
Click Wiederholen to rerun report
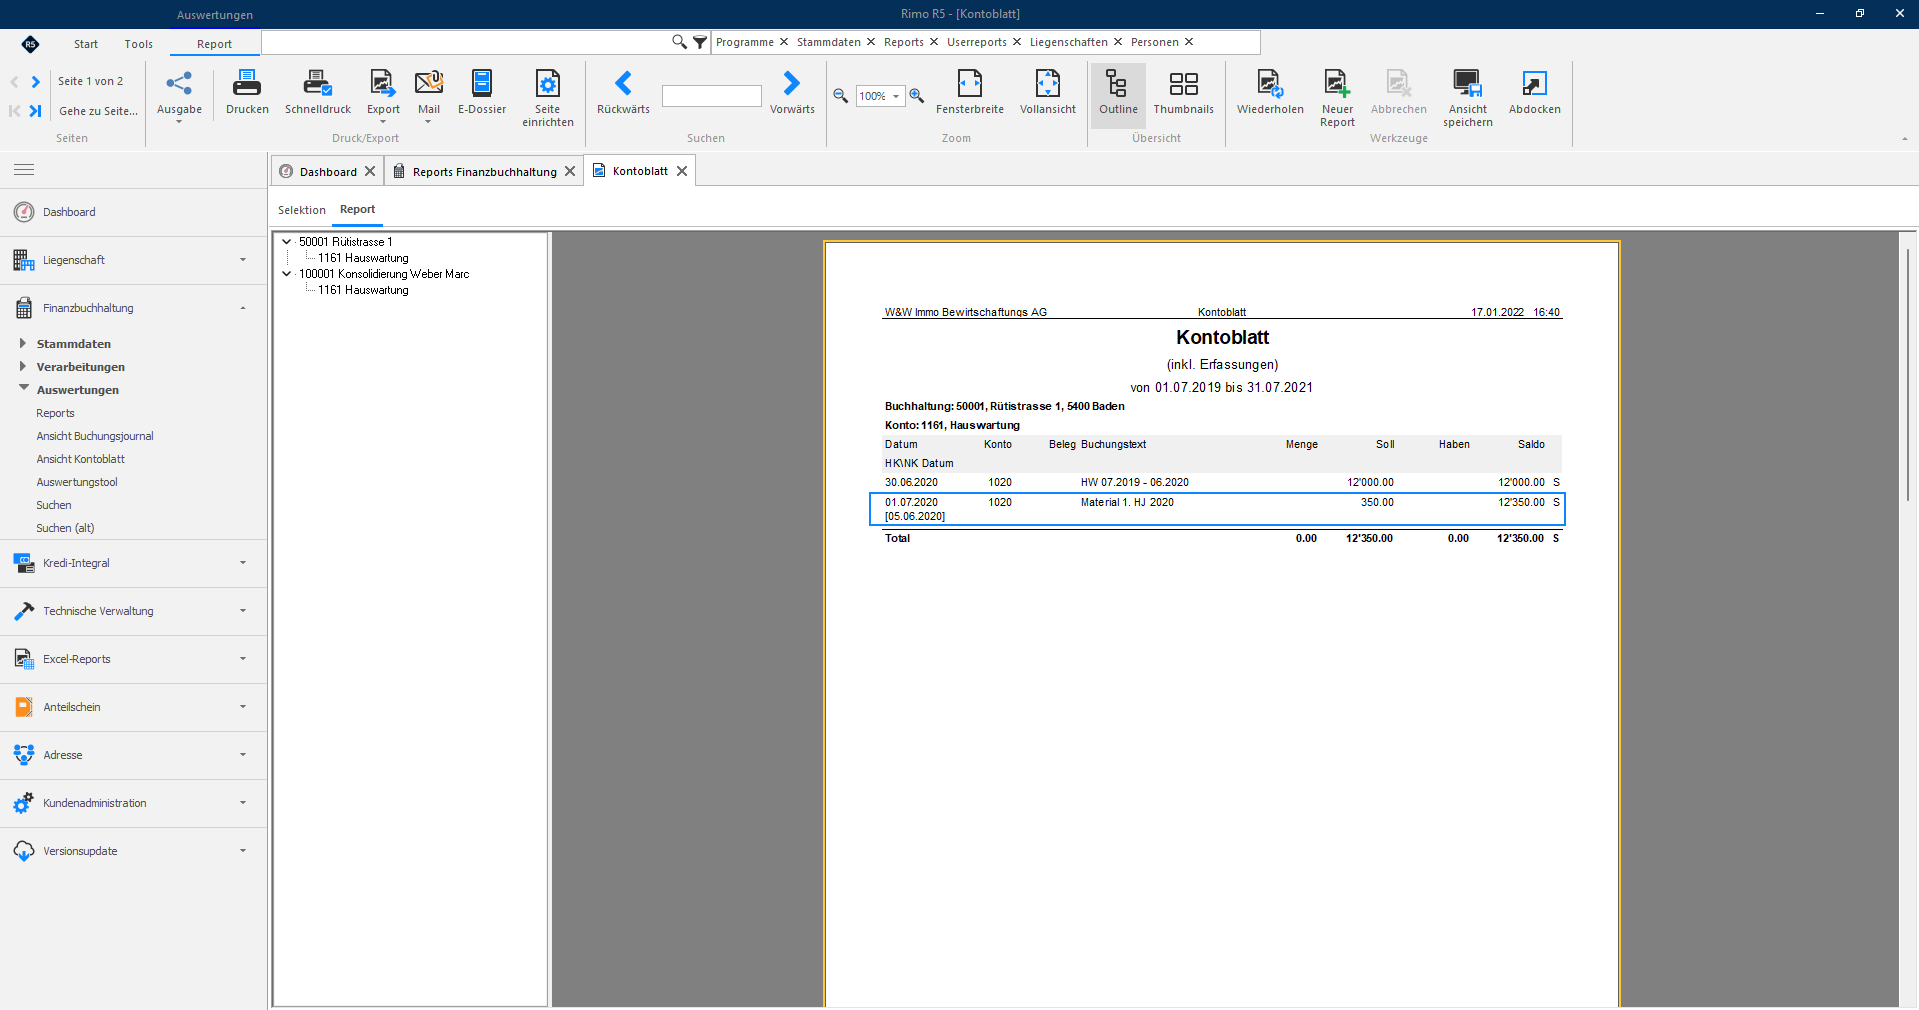coord(1270,93)
